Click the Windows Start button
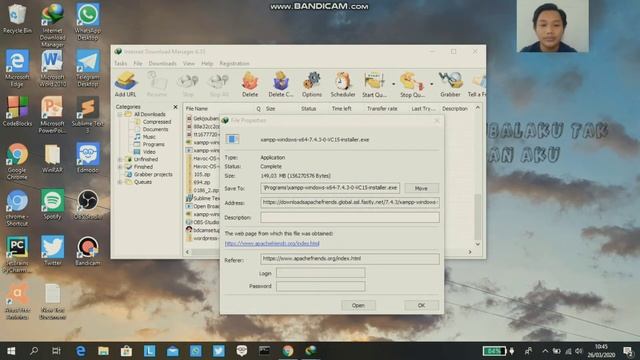The image size is (640, 360). click(11, 351)
